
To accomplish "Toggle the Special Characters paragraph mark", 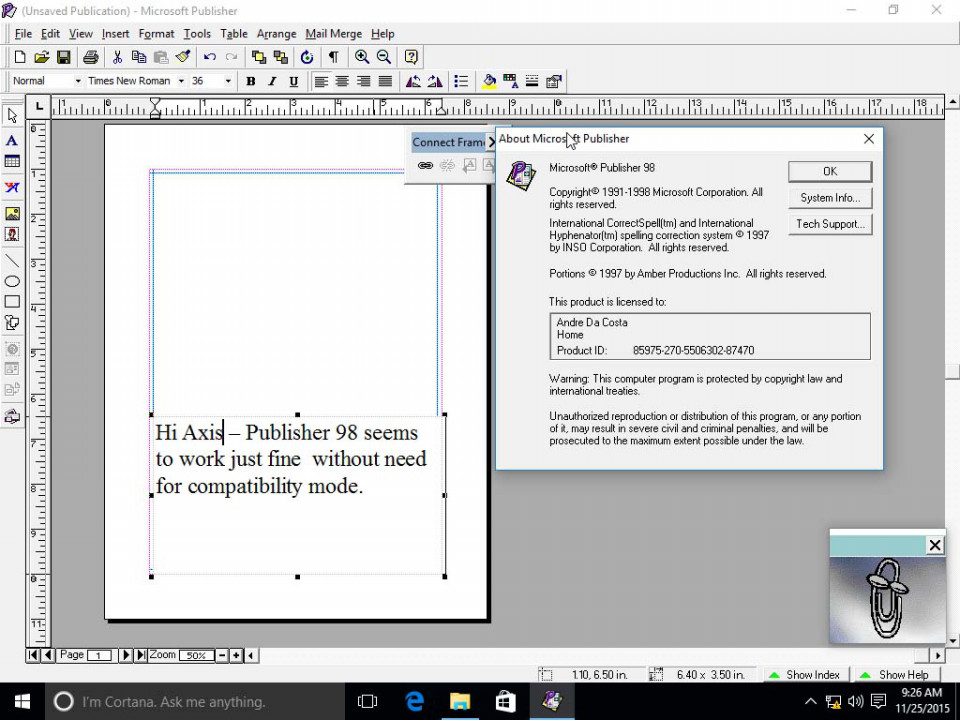I will (334, 58).
